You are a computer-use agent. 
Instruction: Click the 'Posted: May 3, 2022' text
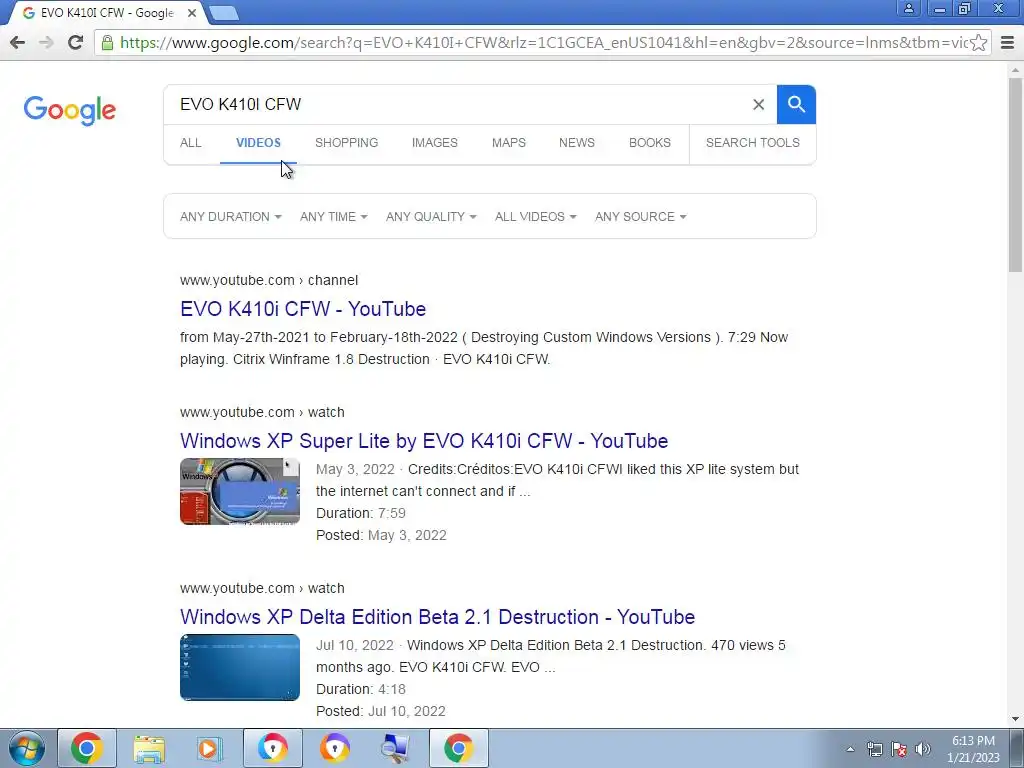click(x=381, y=536)
